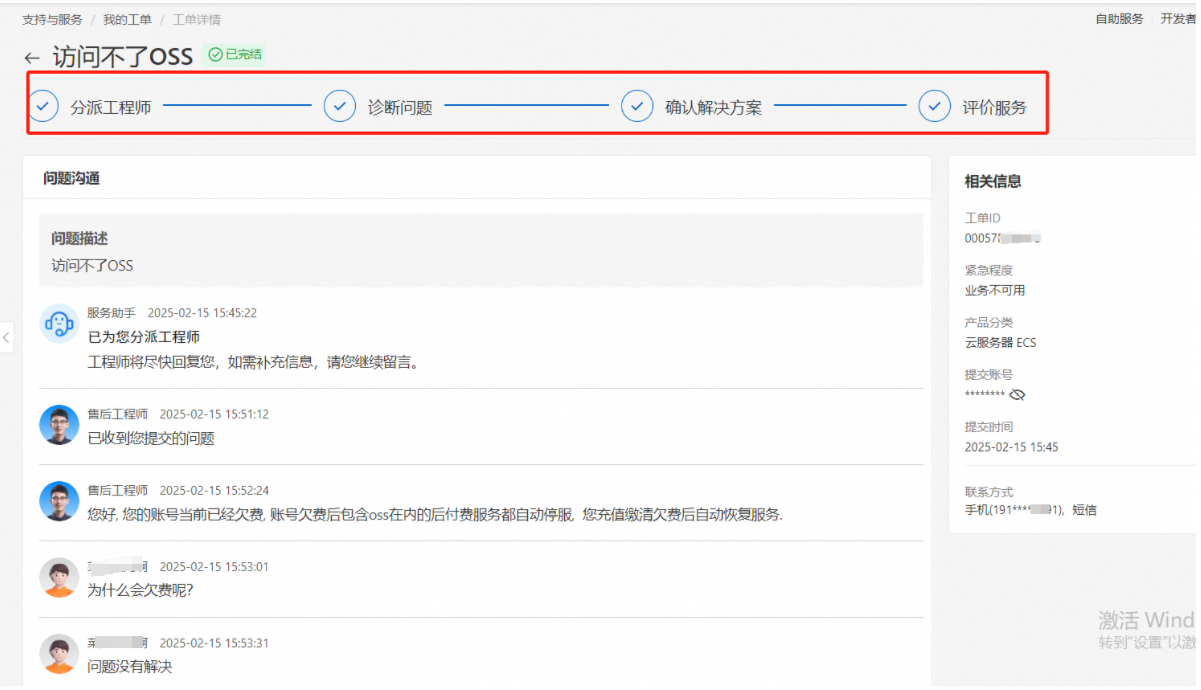Viewport: 1201px width, 690px height.
Task: Click the 确认解决方案 step label
Action: (x=714, y=107)
